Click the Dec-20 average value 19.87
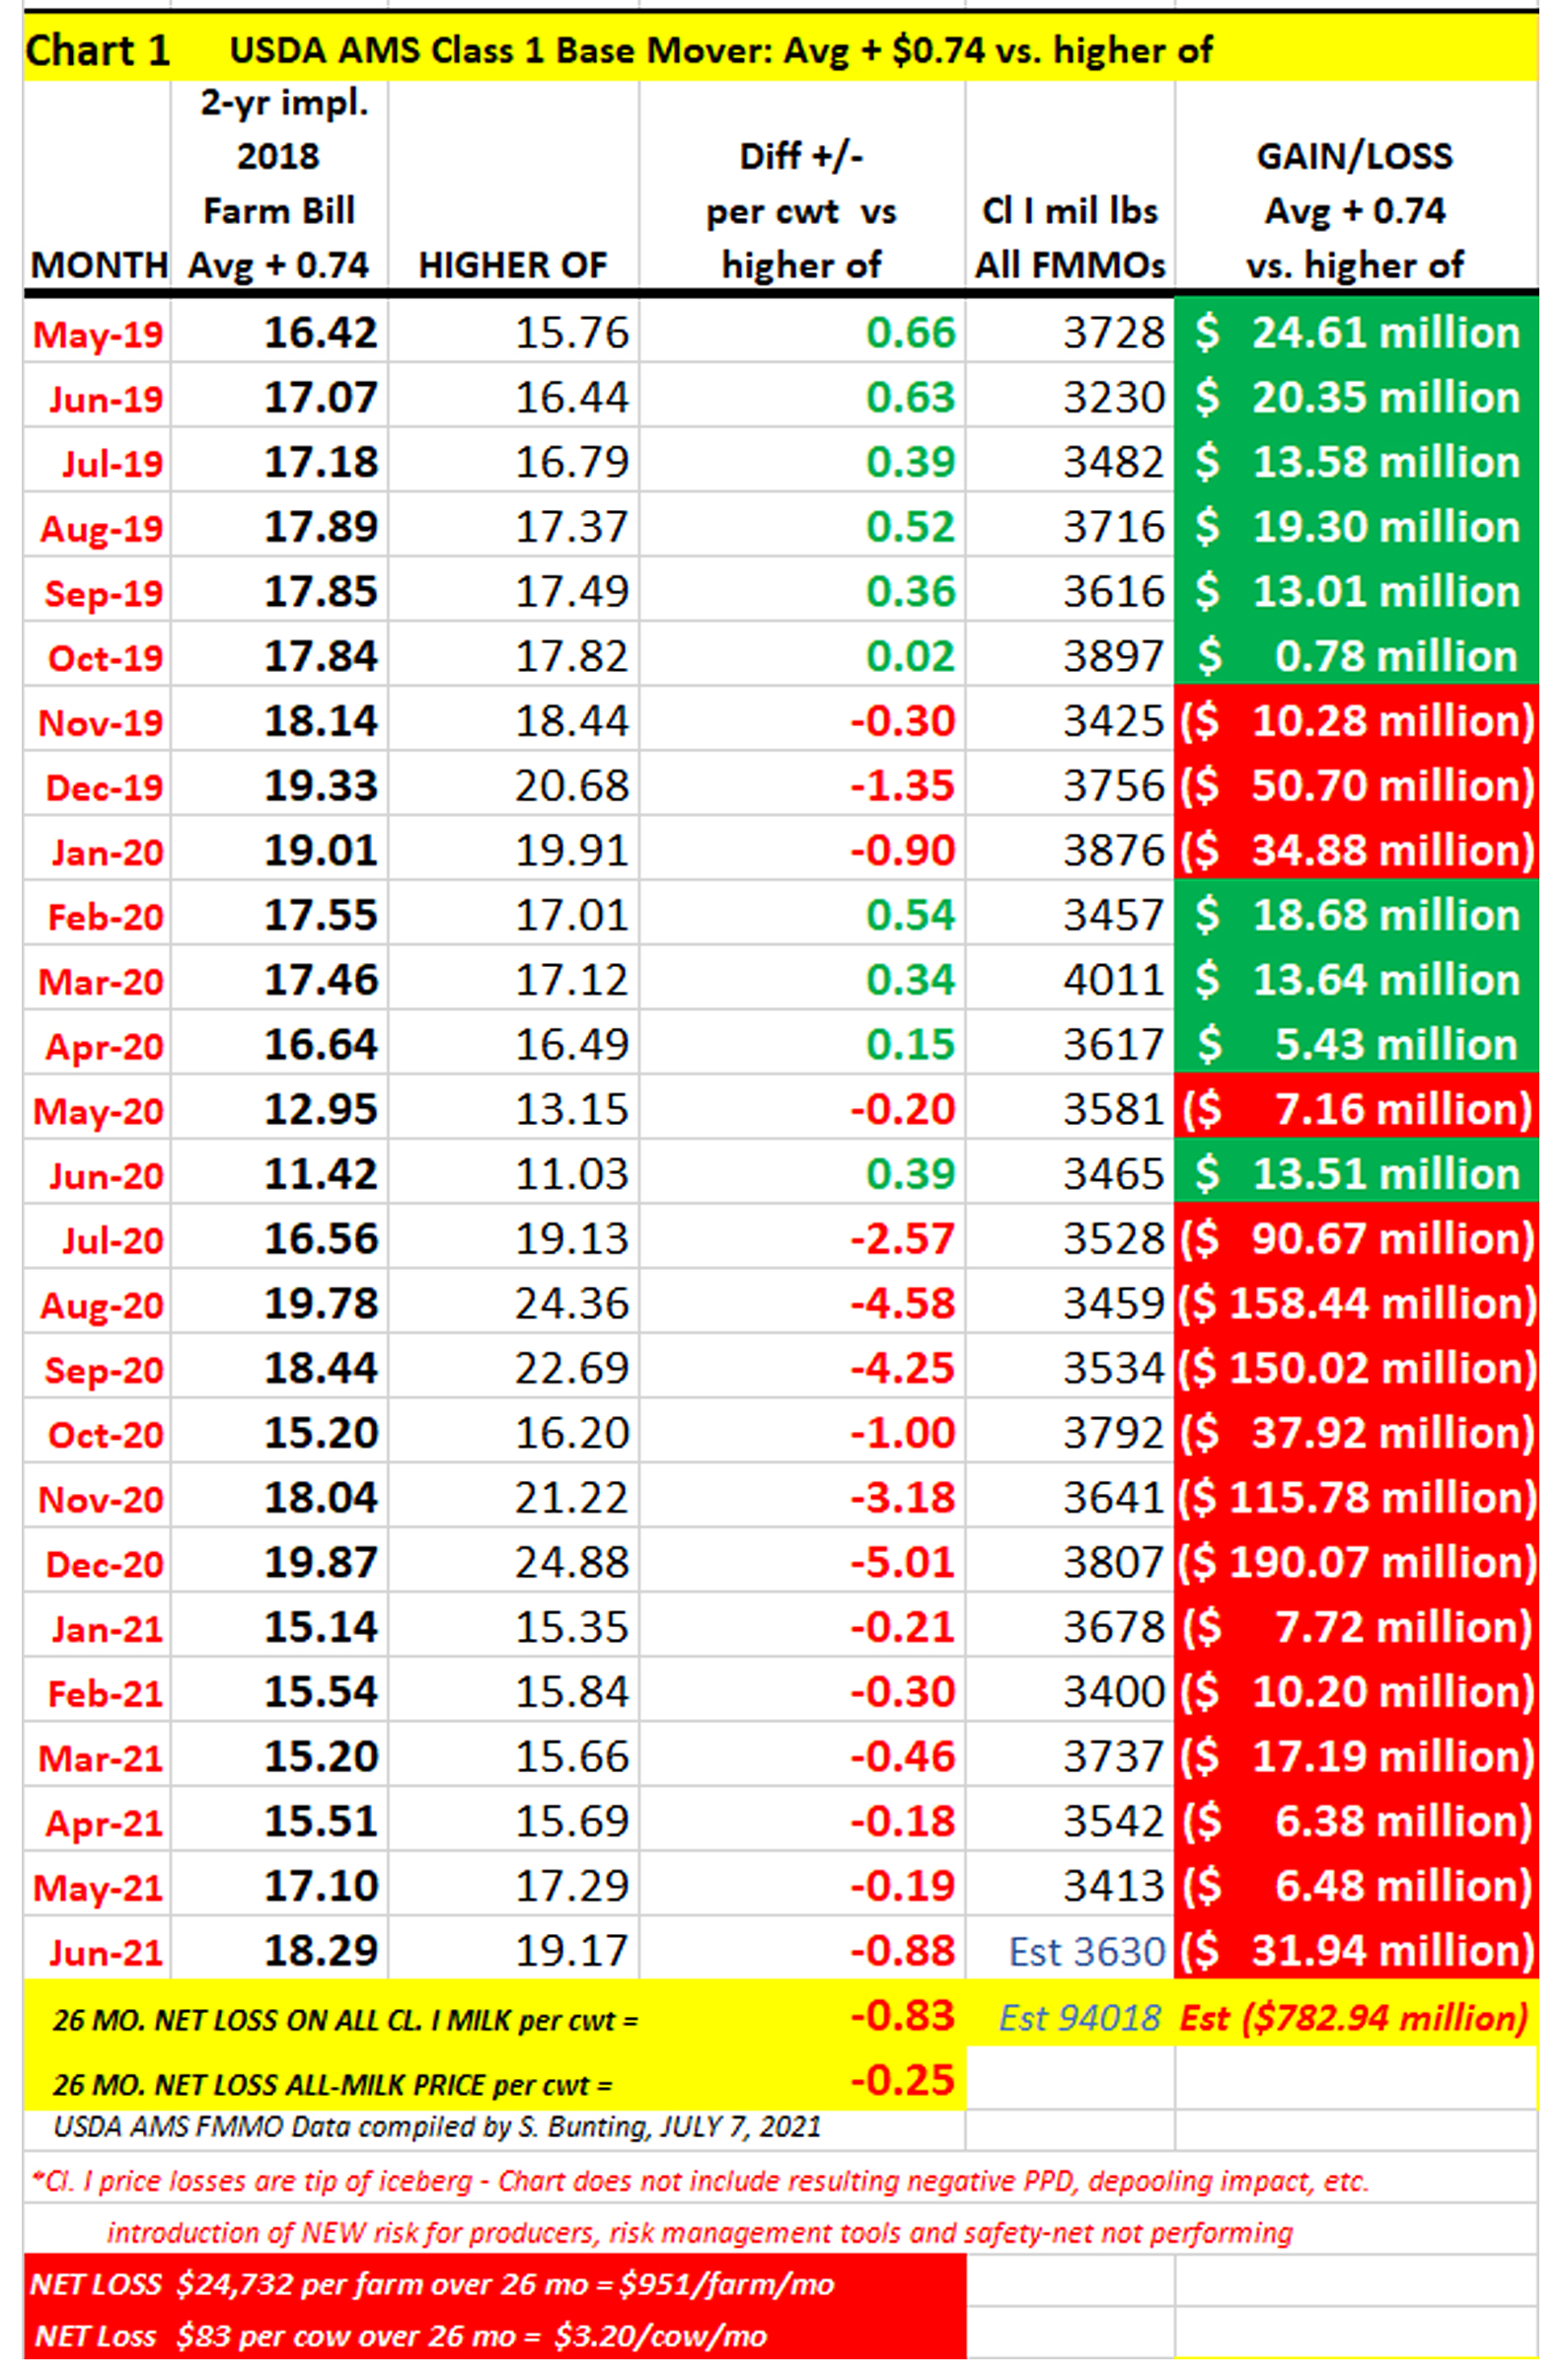Image resolution: width=1563 pixels, height=2380 pixels. (320, 1563)
